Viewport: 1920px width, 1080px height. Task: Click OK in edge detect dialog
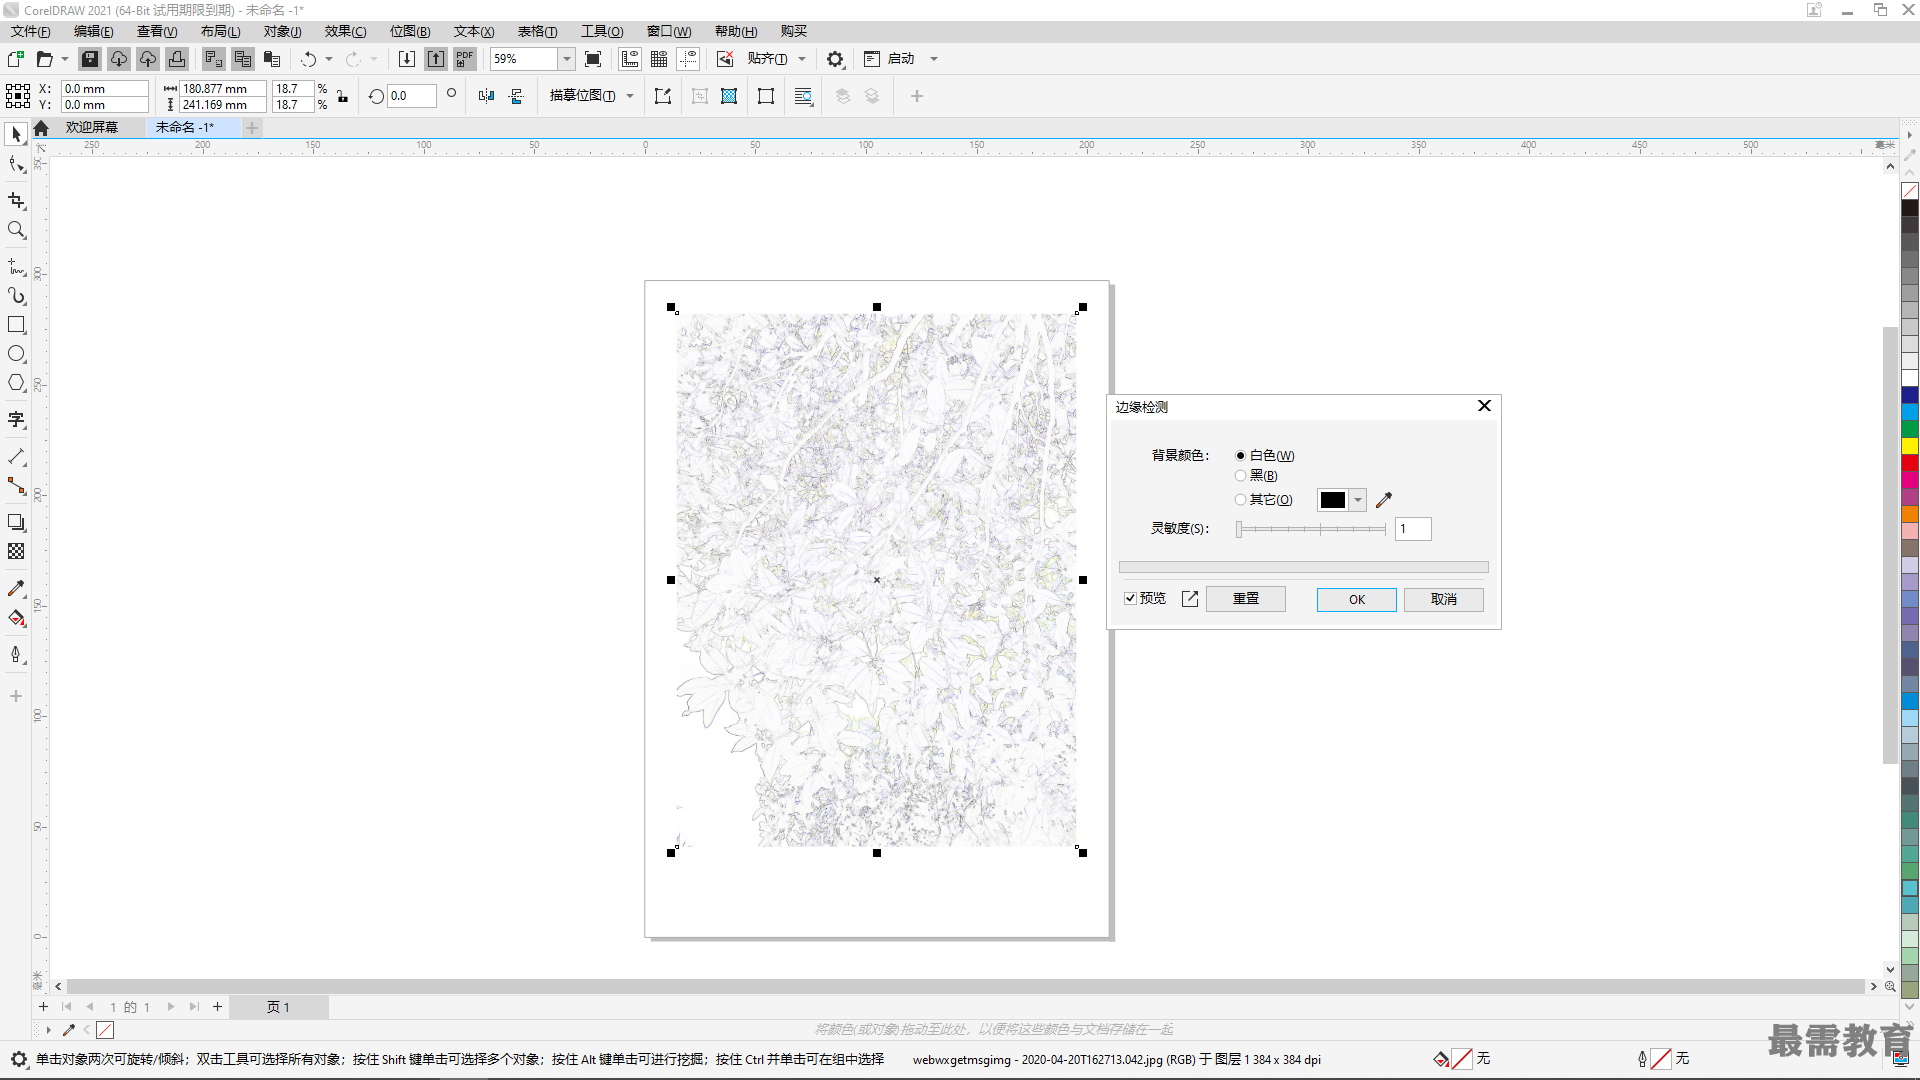tap(1357, 599)
